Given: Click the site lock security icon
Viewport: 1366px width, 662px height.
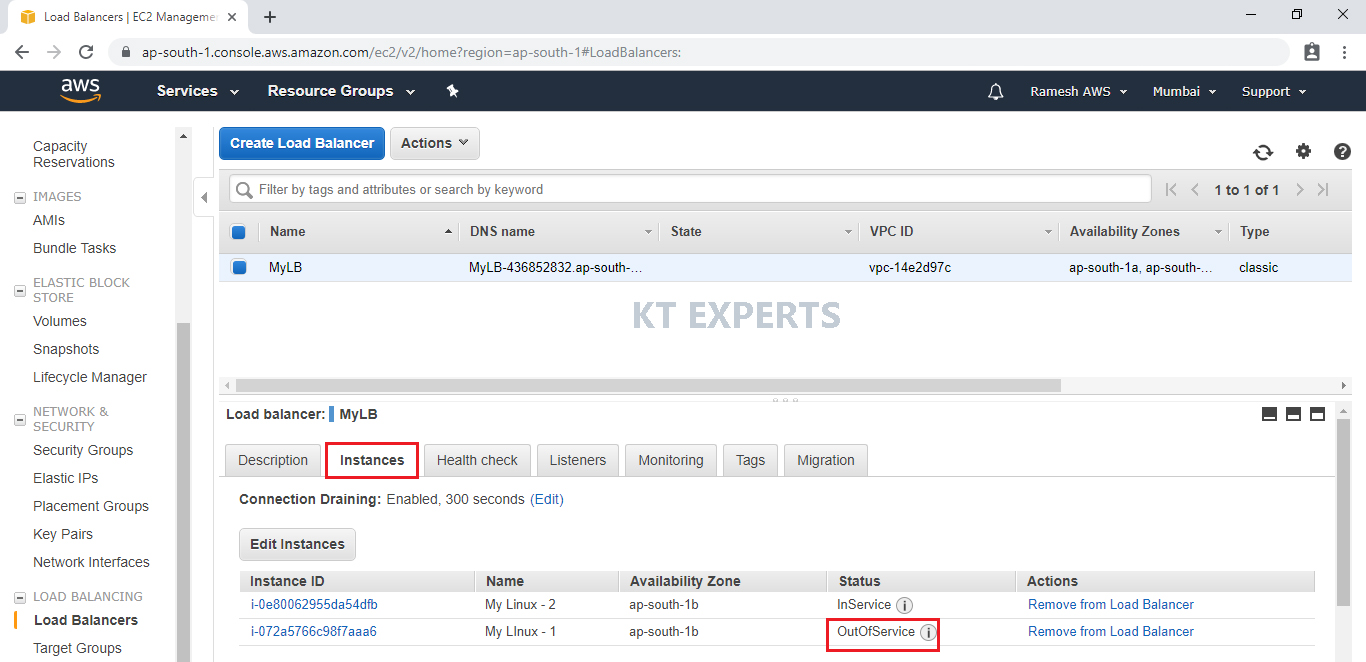Looking at the screenshot, I should (x=125, y=52).
